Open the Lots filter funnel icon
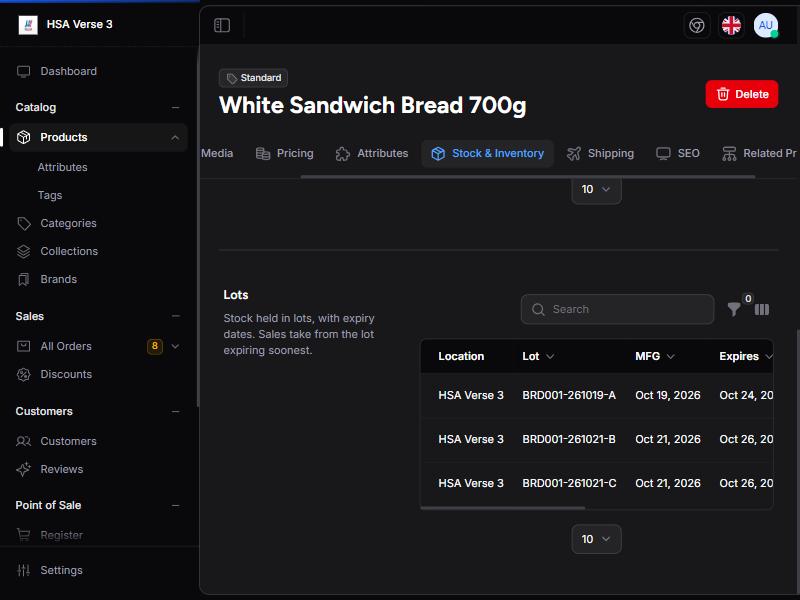This screenshot has width=800, height=600. point(734,309)
